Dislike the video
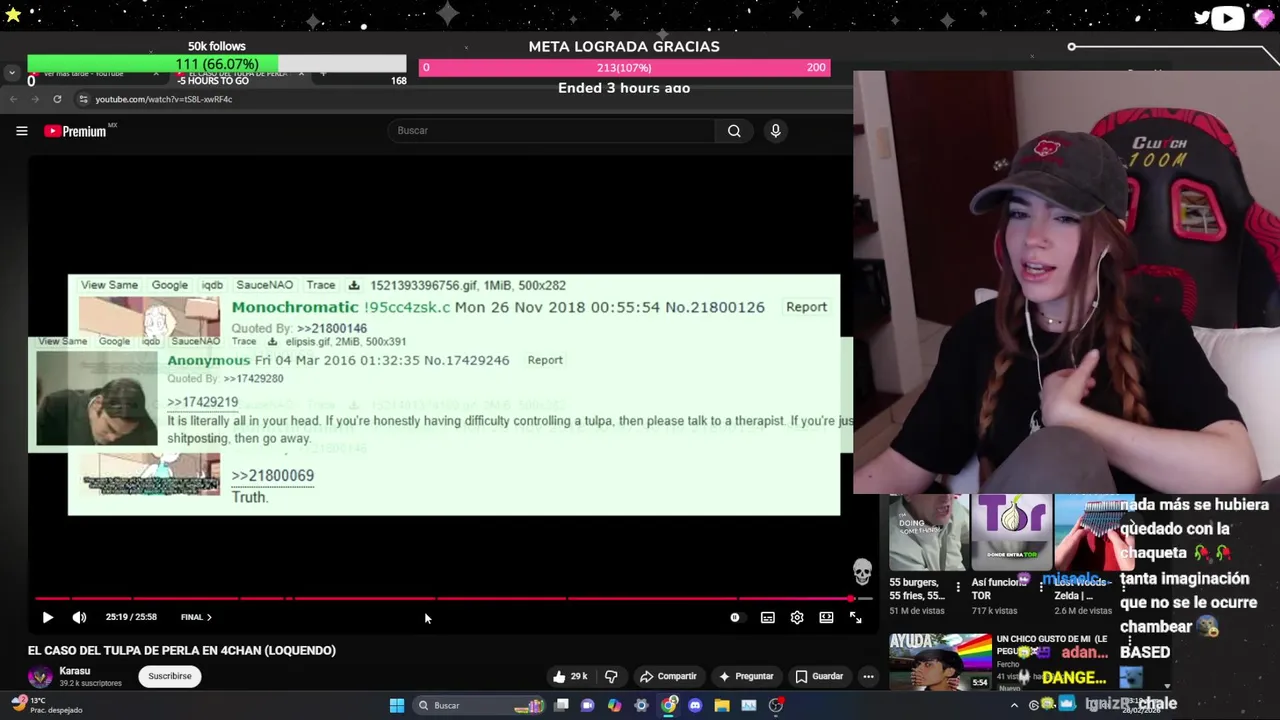This screenshot has height=720, width=1280. tap(611, 676)
